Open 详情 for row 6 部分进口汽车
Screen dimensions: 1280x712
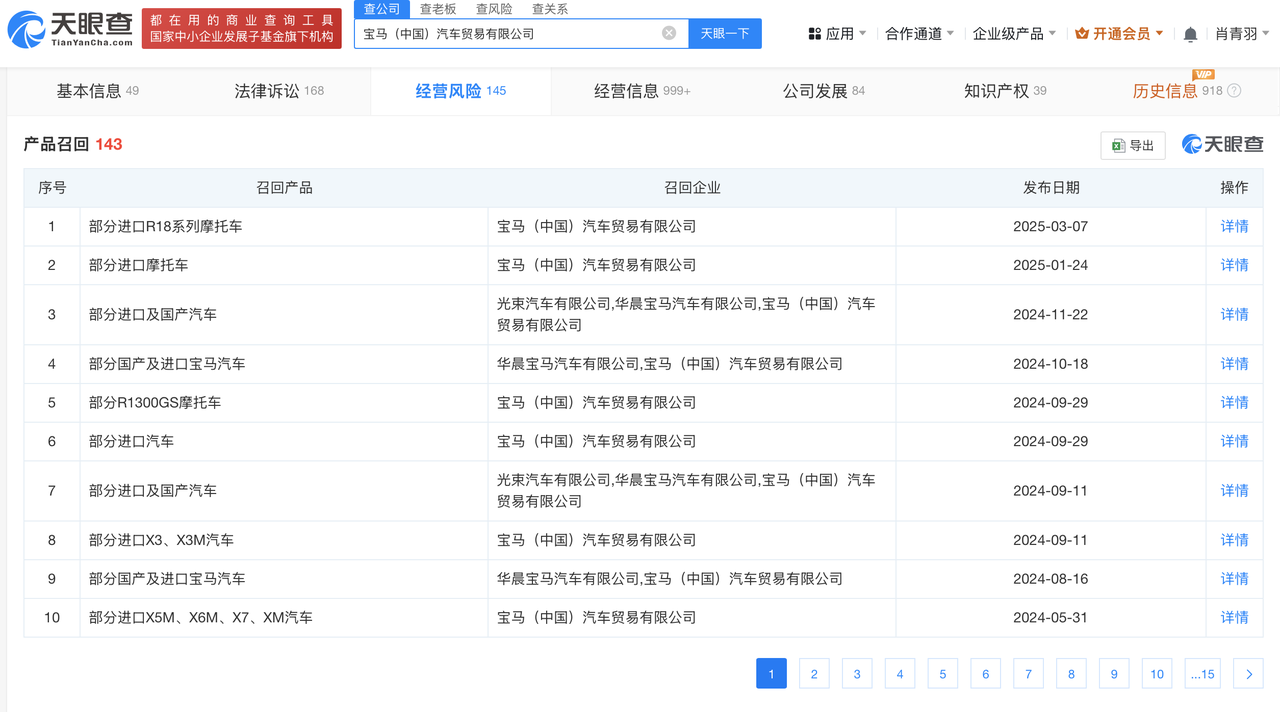point(1234,441)
